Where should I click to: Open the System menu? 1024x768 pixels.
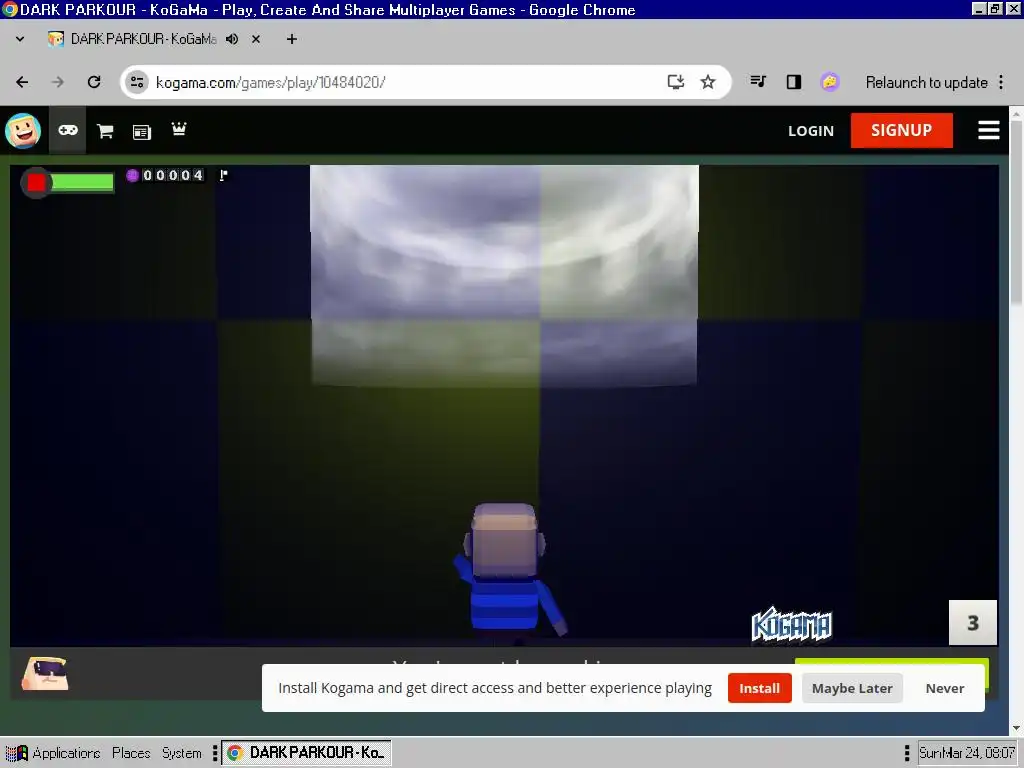click(x=182, y=753)
